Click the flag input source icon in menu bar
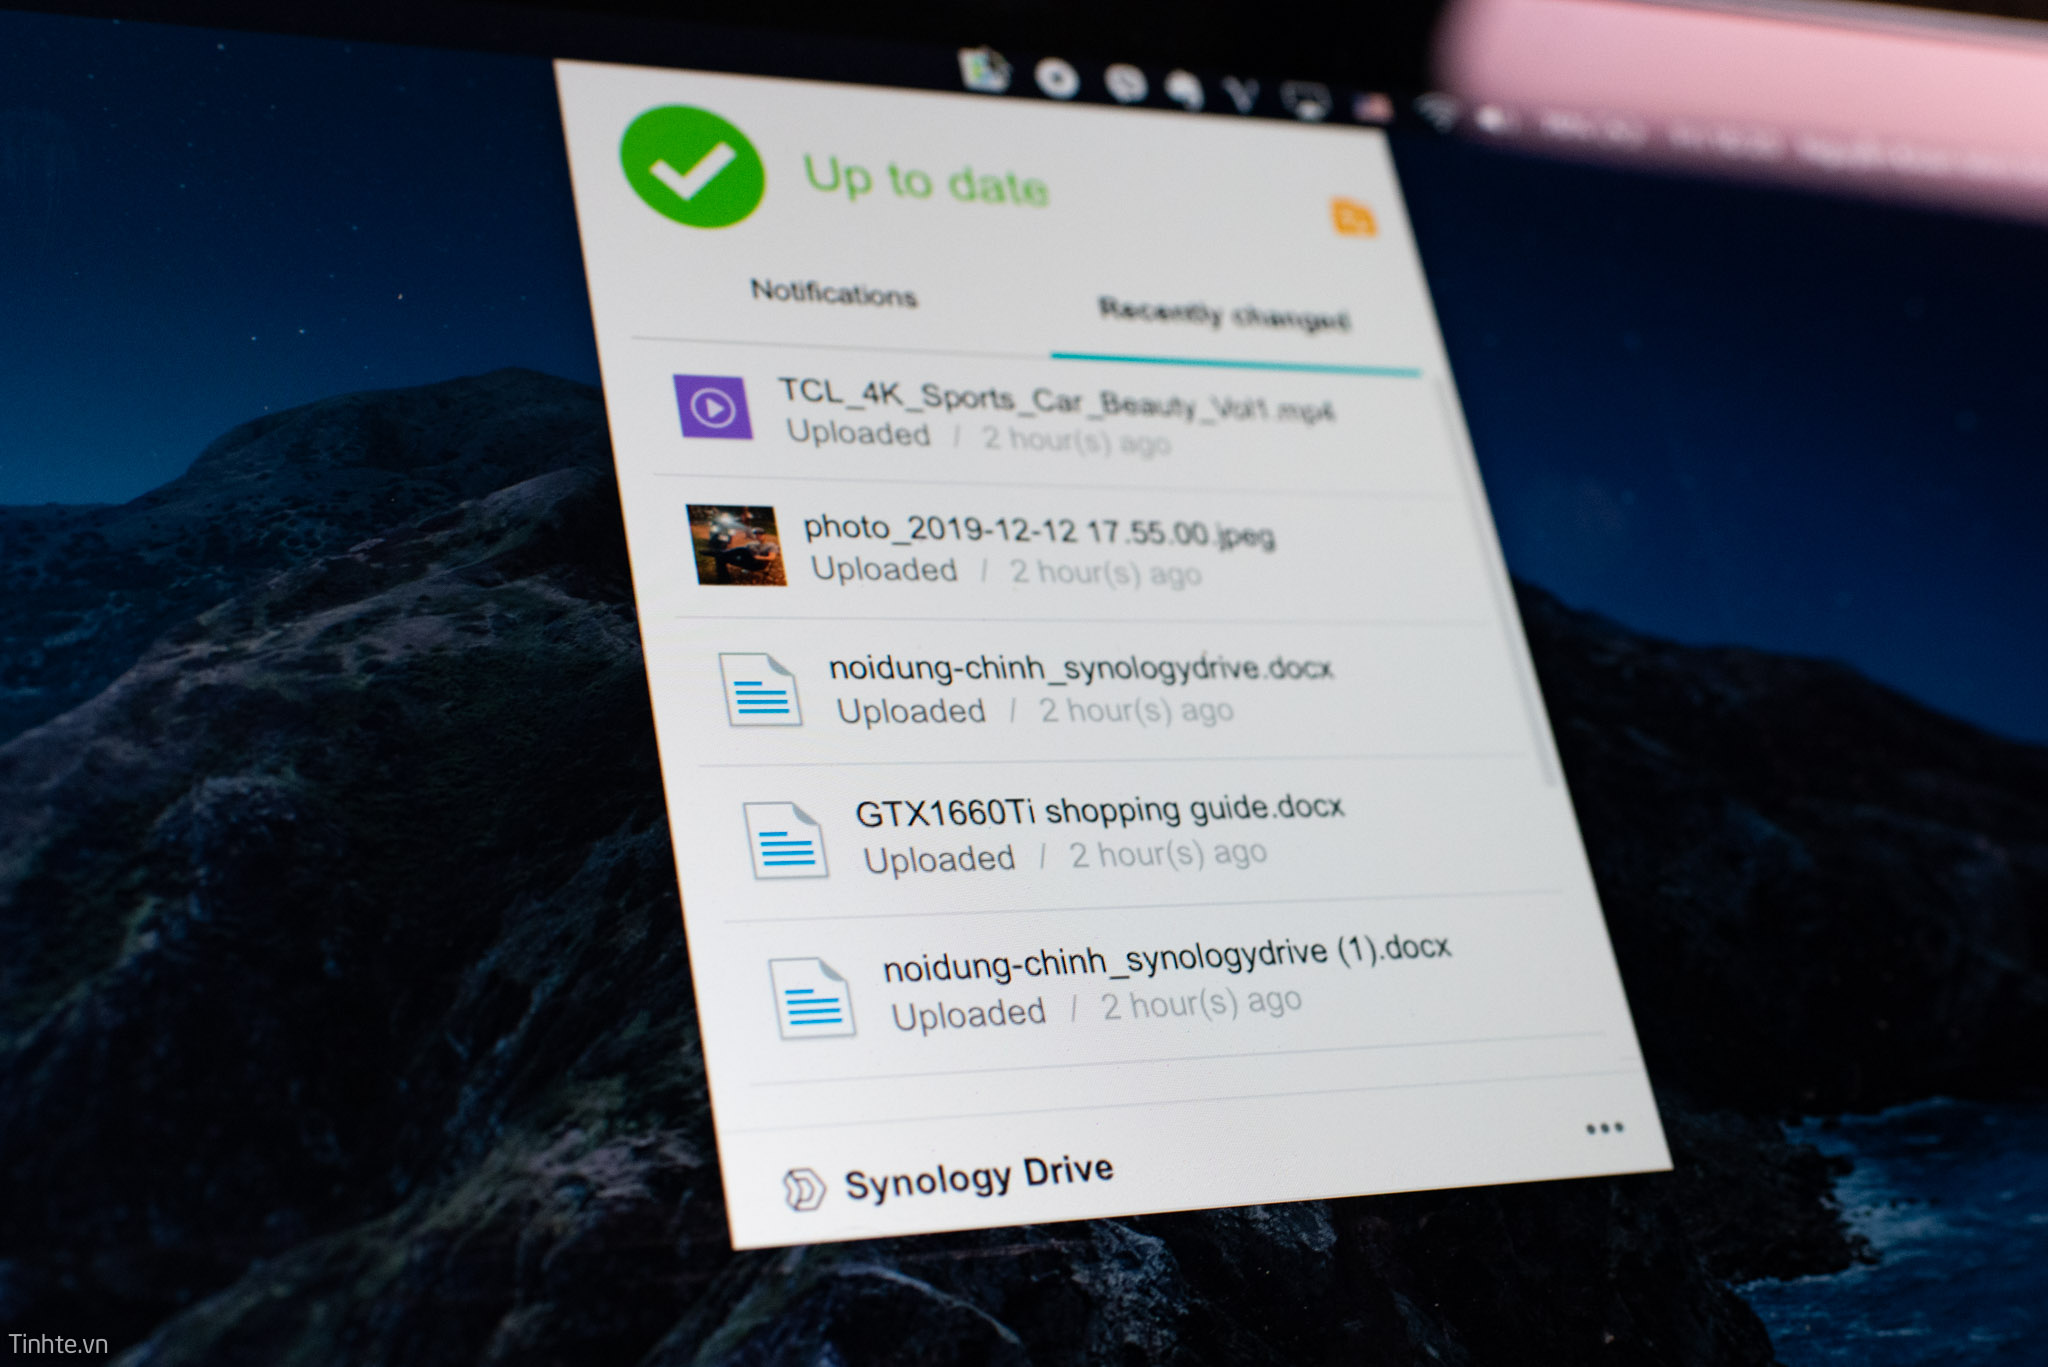The image size is (2048, 1367). (x=1374, y=106)
